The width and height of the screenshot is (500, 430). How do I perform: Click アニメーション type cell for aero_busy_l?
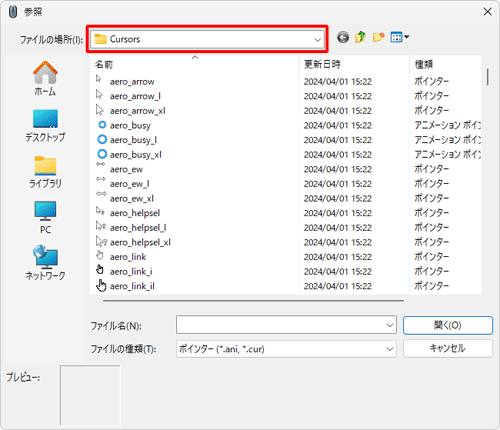447,140
